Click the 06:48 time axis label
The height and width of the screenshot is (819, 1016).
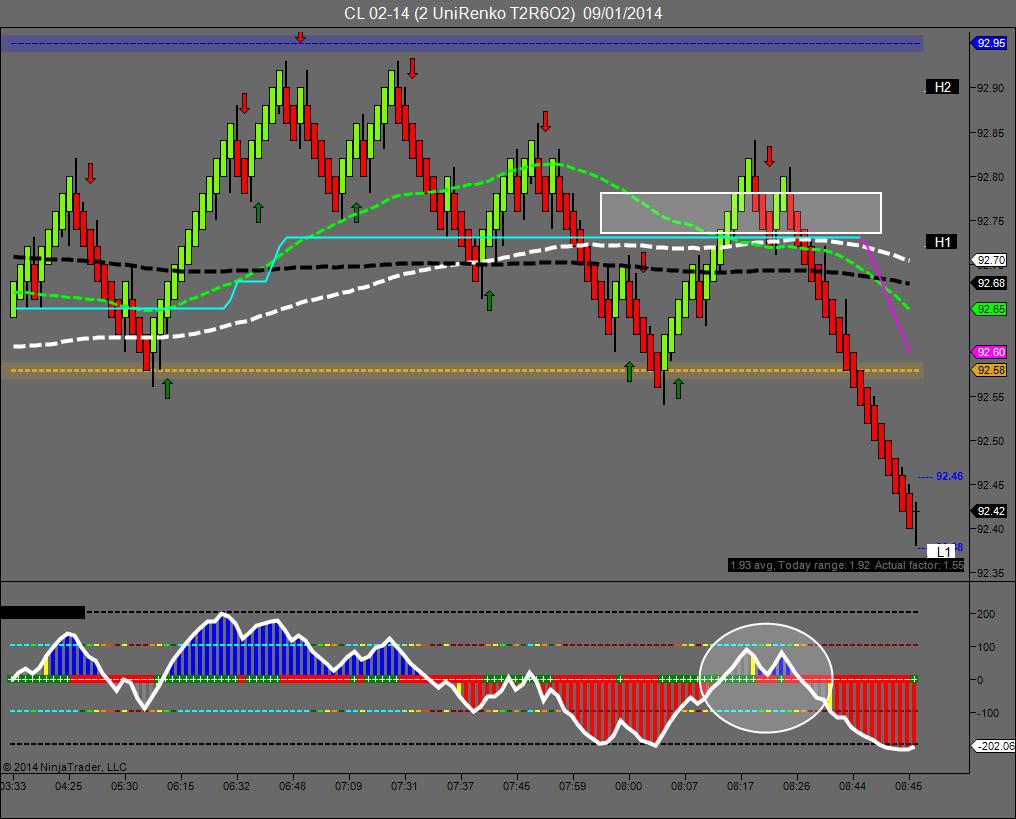(293, 786)
